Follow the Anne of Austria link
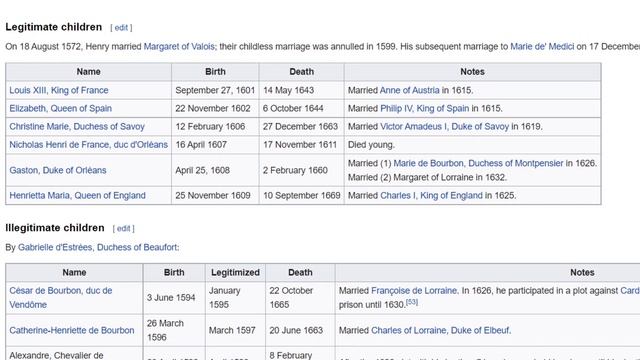Viewport: 640px width, 360px height. (409, 90)
